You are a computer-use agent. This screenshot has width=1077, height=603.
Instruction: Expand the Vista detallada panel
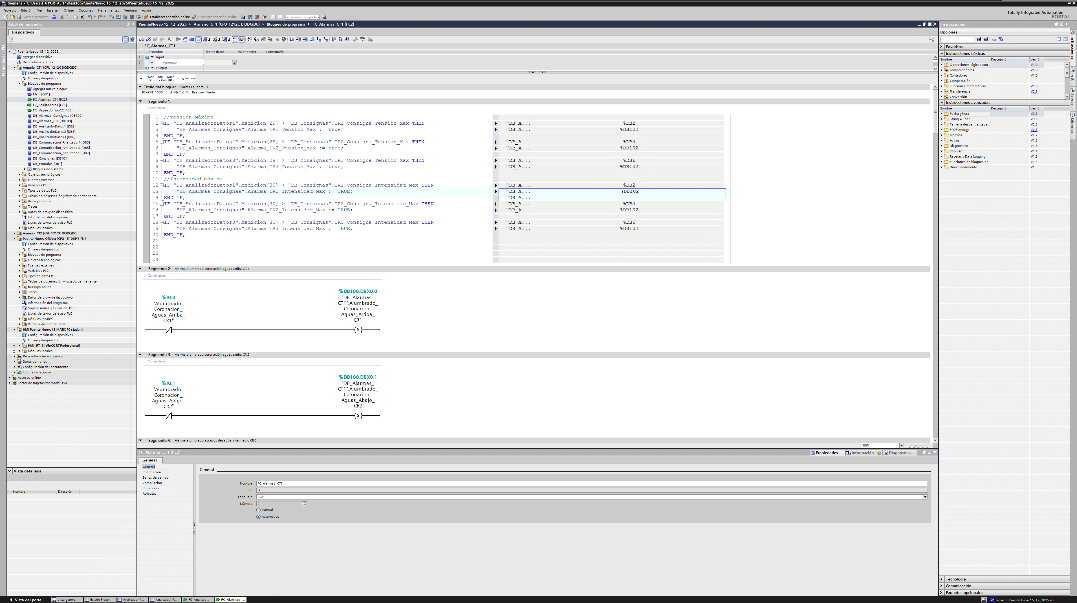coord(10,470)
